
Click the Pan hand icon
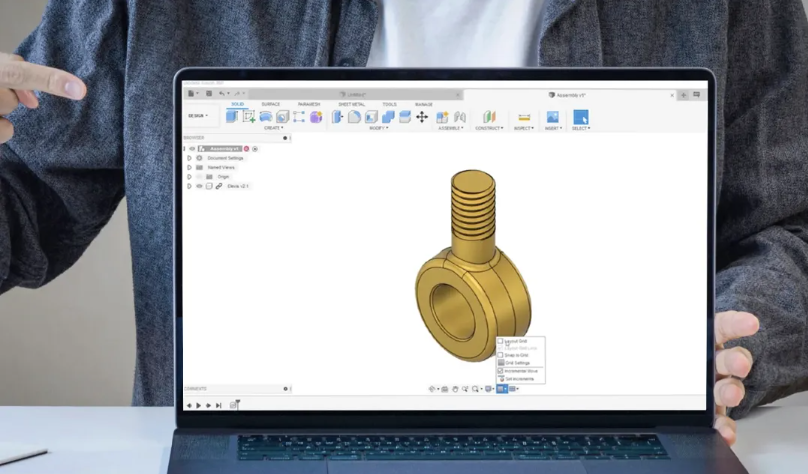(455, 389)
